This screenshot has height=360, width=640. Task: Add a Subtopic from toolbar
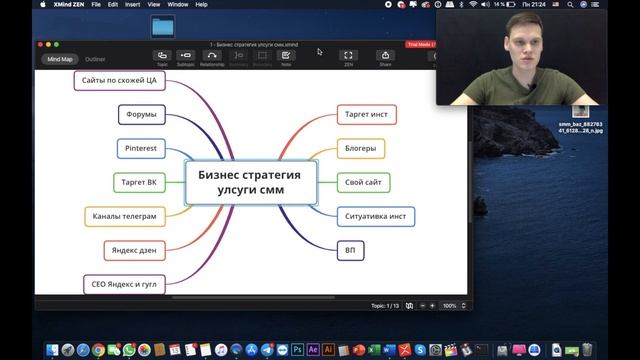186,56
